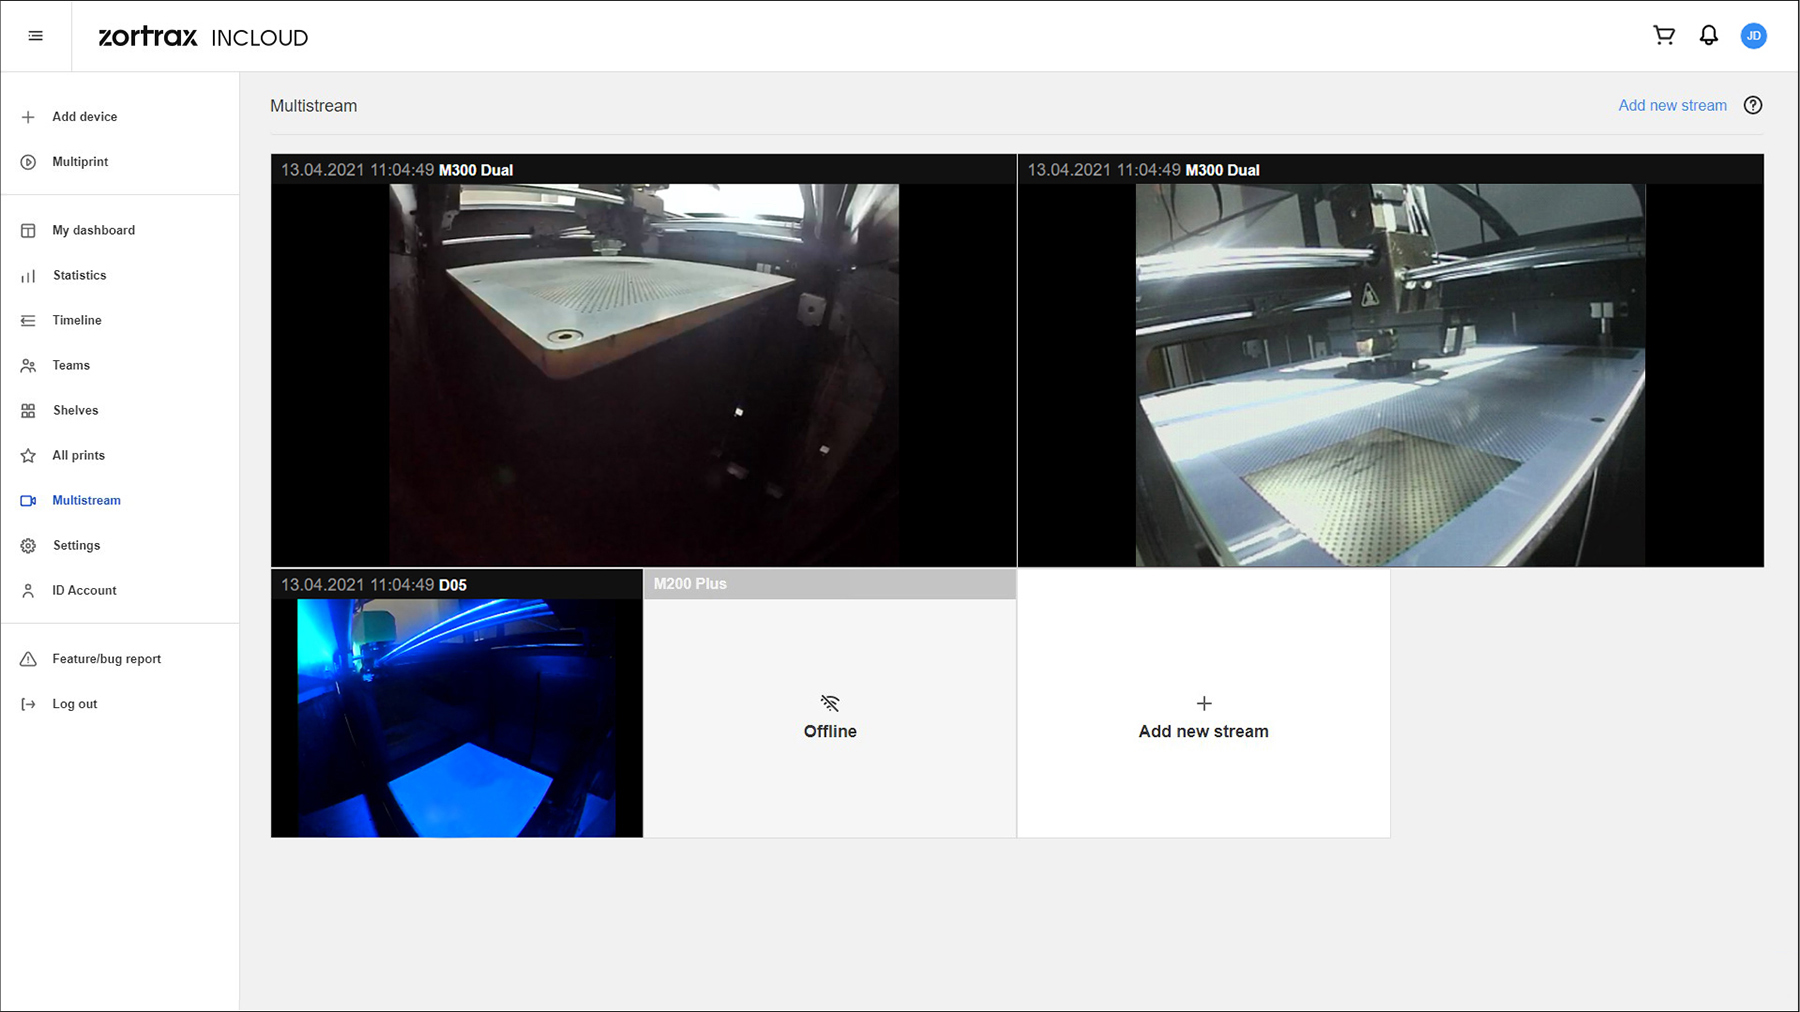Viewport: 1800px width, 1012px height.
Task: Select All prints in sidebar
Action: coord(78,455)
